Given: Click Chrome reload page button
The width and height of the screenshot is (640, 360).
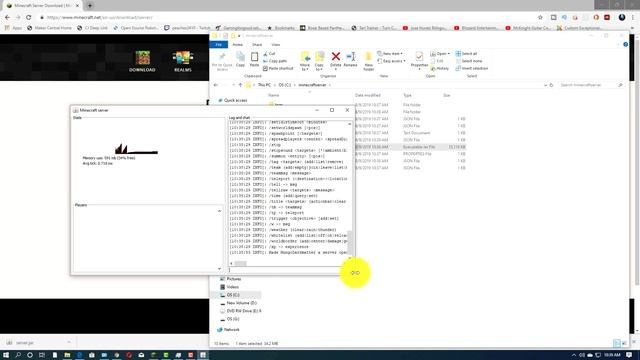Looking at the screenshot, I should tap(29, 18).
